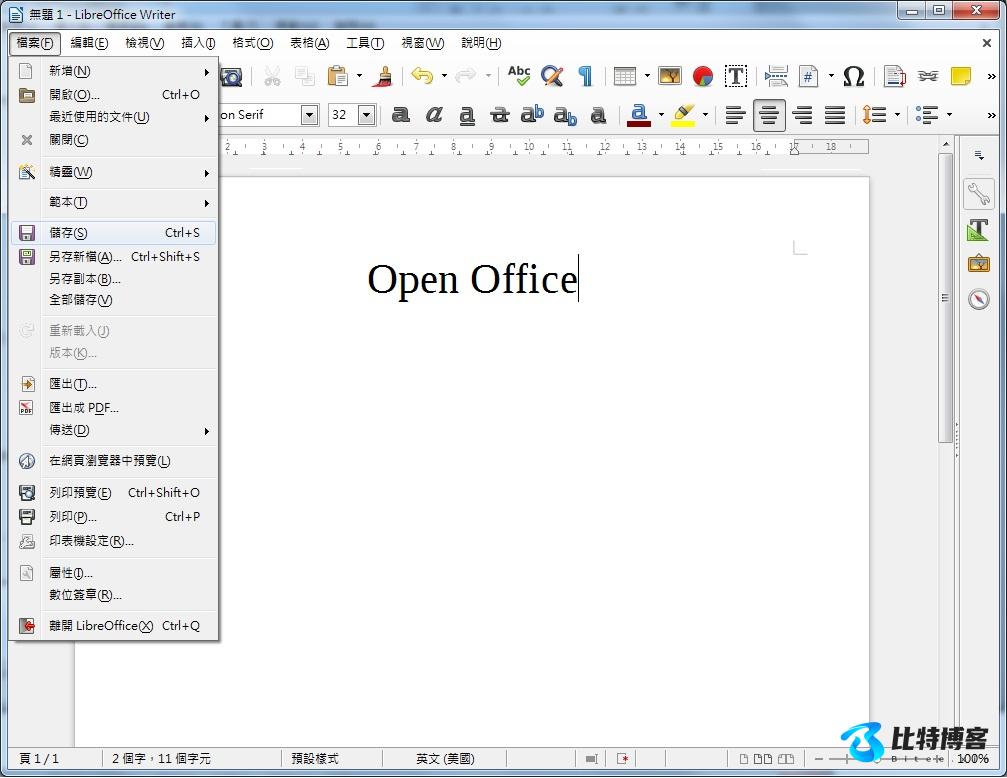Toggle strikethrough text formatting
This screenshot has height=778, width=1007.
(x=500, y=115)
